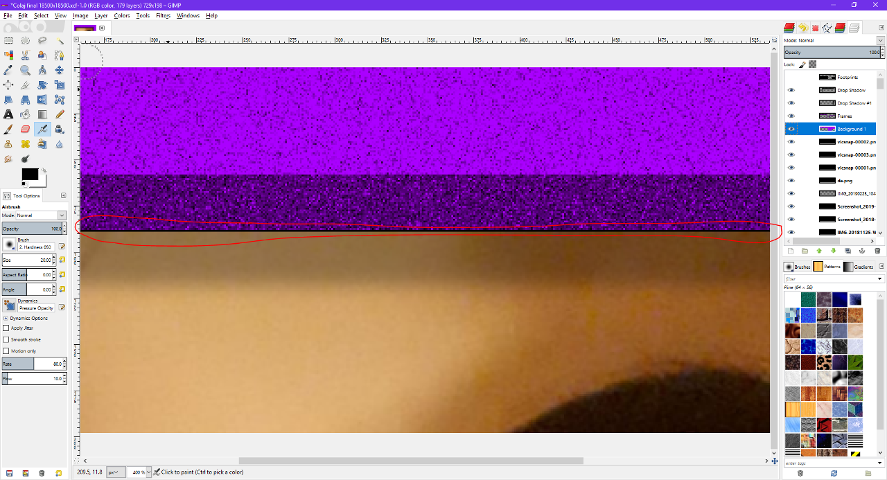Screen dimensions: 887x480
Task: Select the Text tool
Action: (x=8, y=114)
